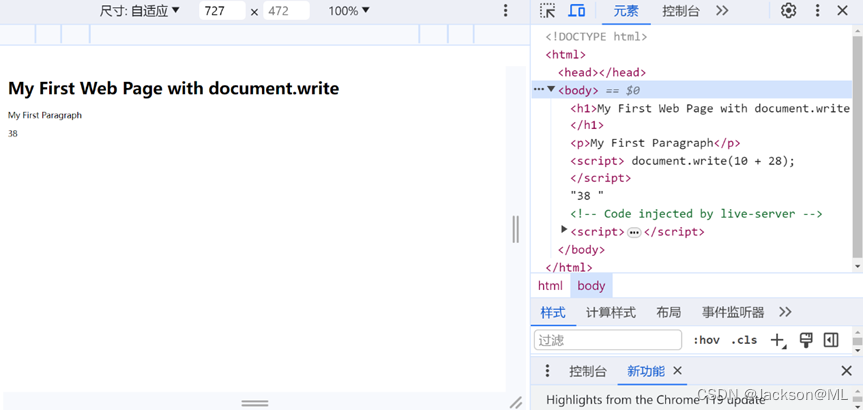Toggle the computed styles sidebar icon
The width and height of the screenshot is (863, 410).
830,340
